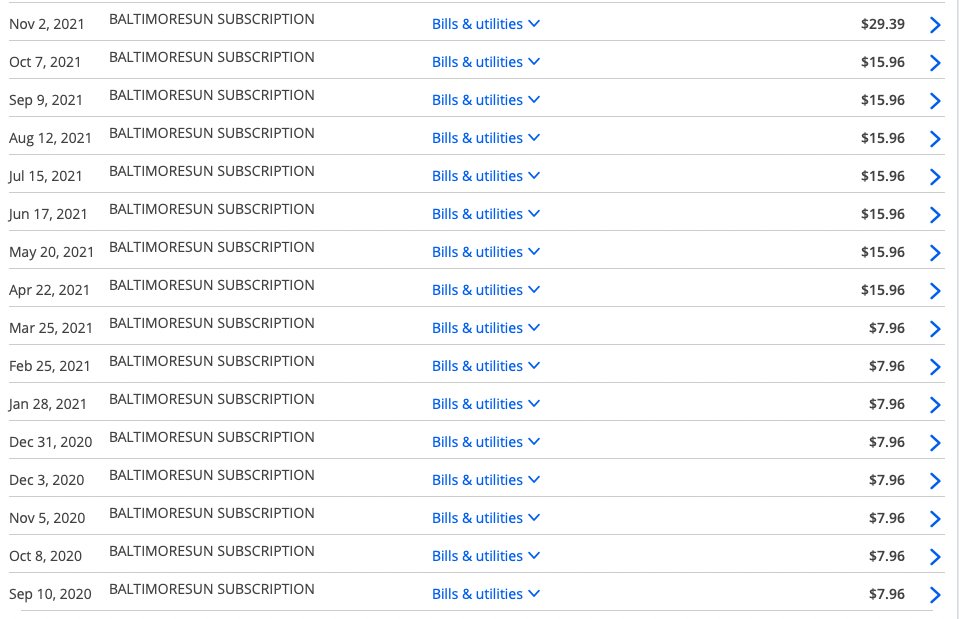Image resolution: width=959 pixels, height=619 pixels.
Task: Expand Bills & utilities category for Oct 8, 2020
Action: (x=486, y=555)
